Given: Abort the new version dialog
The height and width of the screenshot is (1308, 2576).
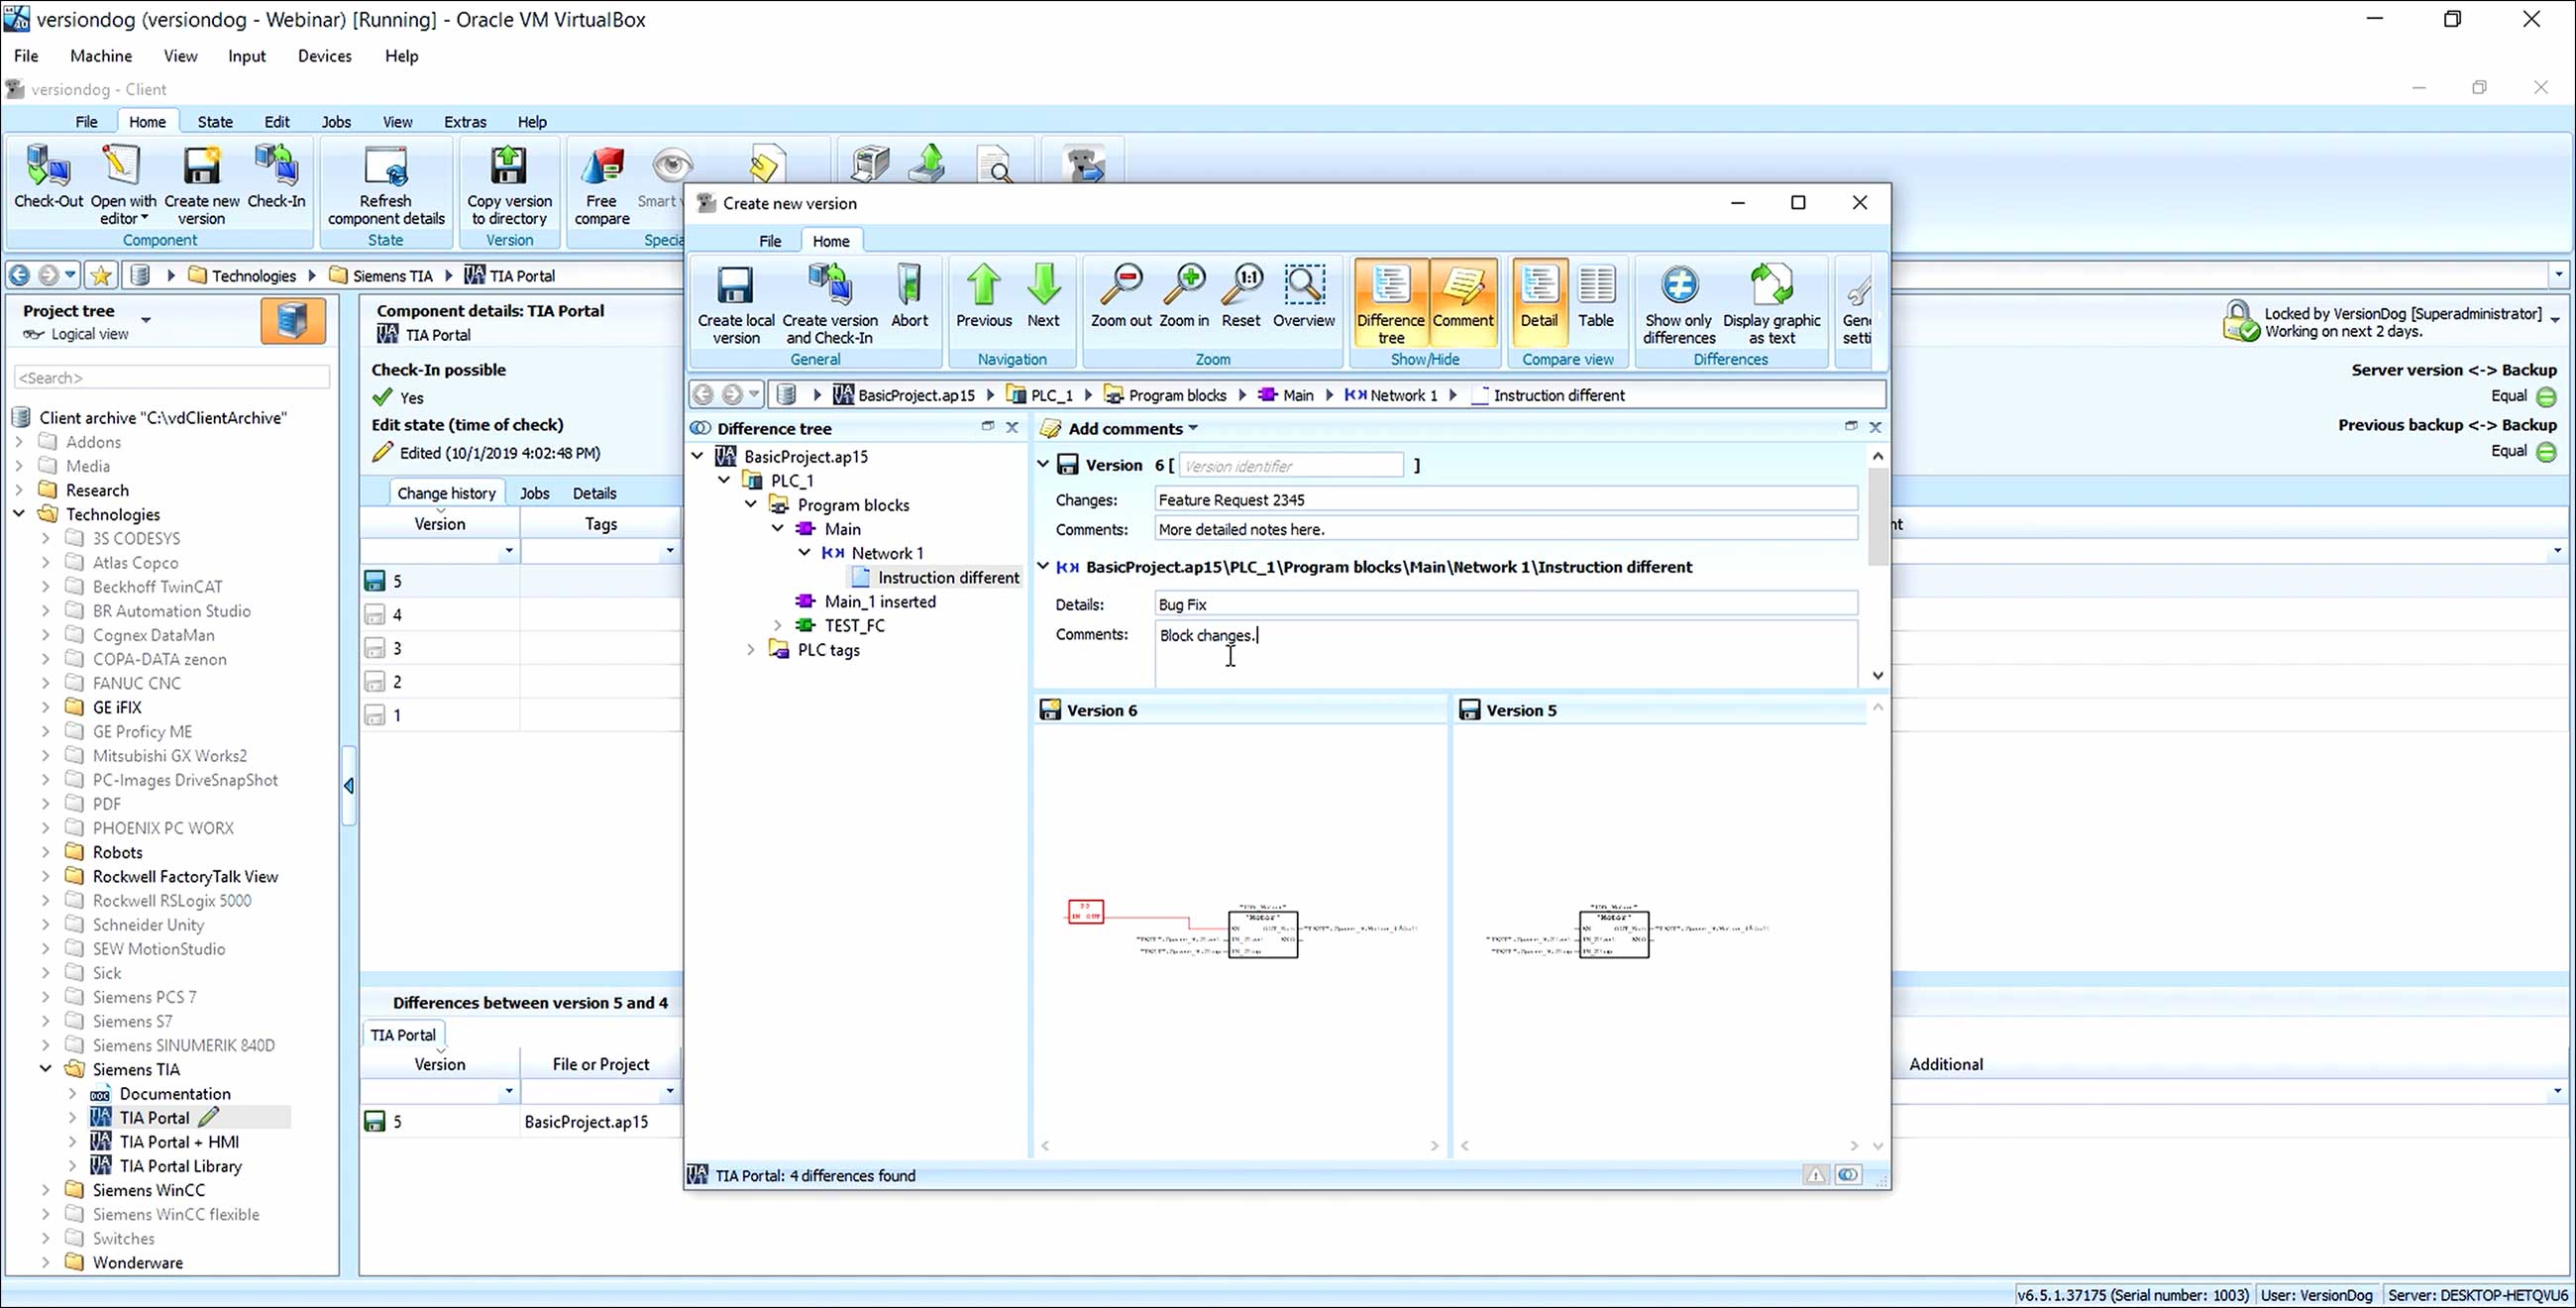Looking at the screenshot, I should pos(909,295).
